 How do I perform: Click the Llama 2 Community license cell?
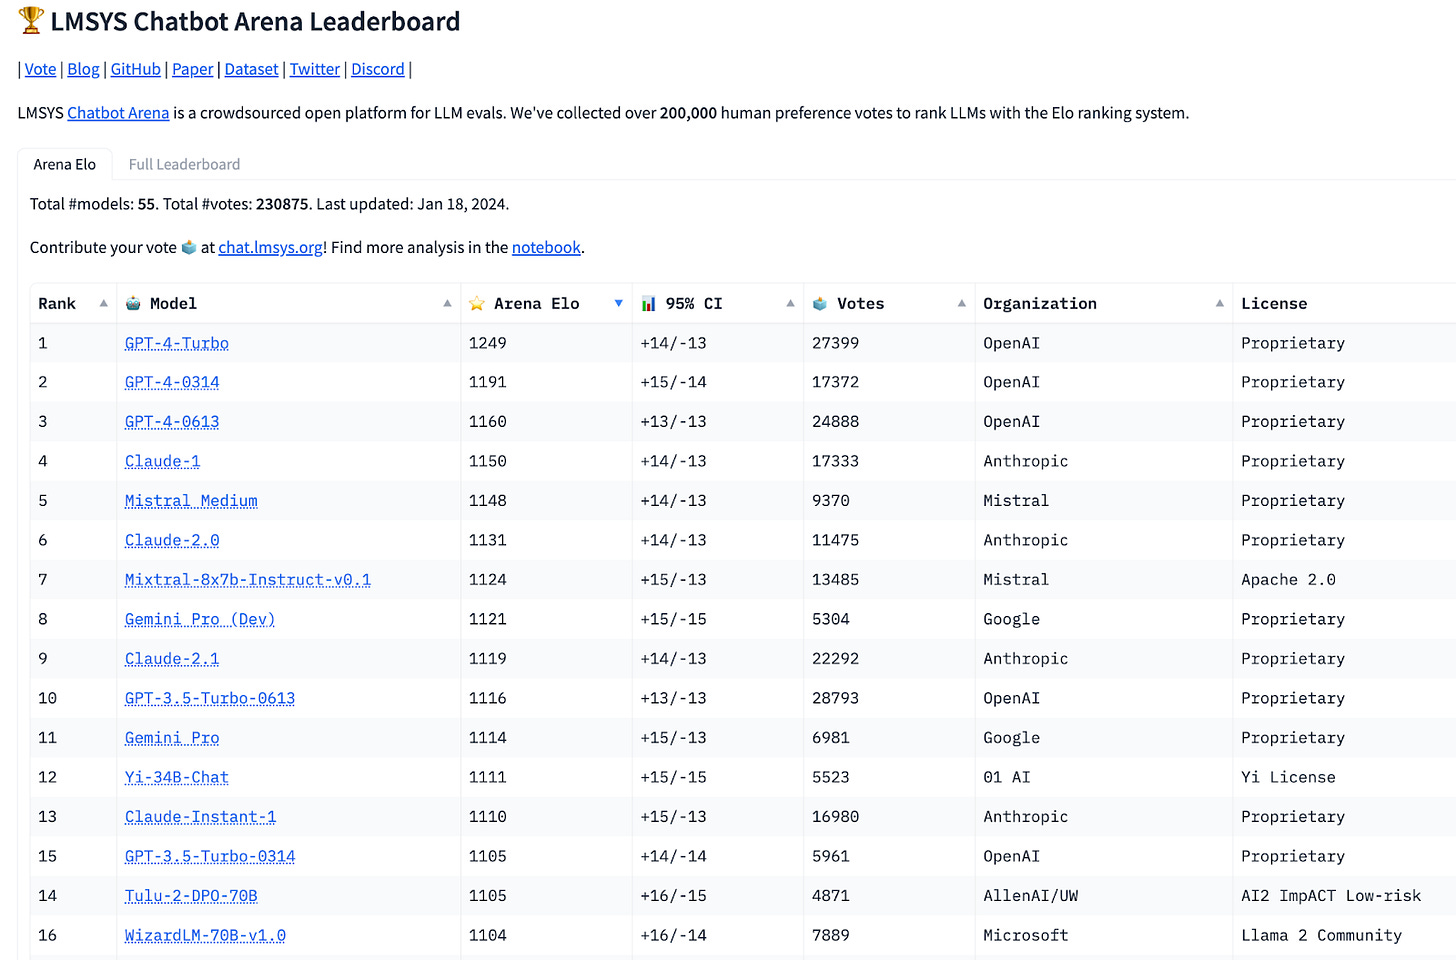1321,935
